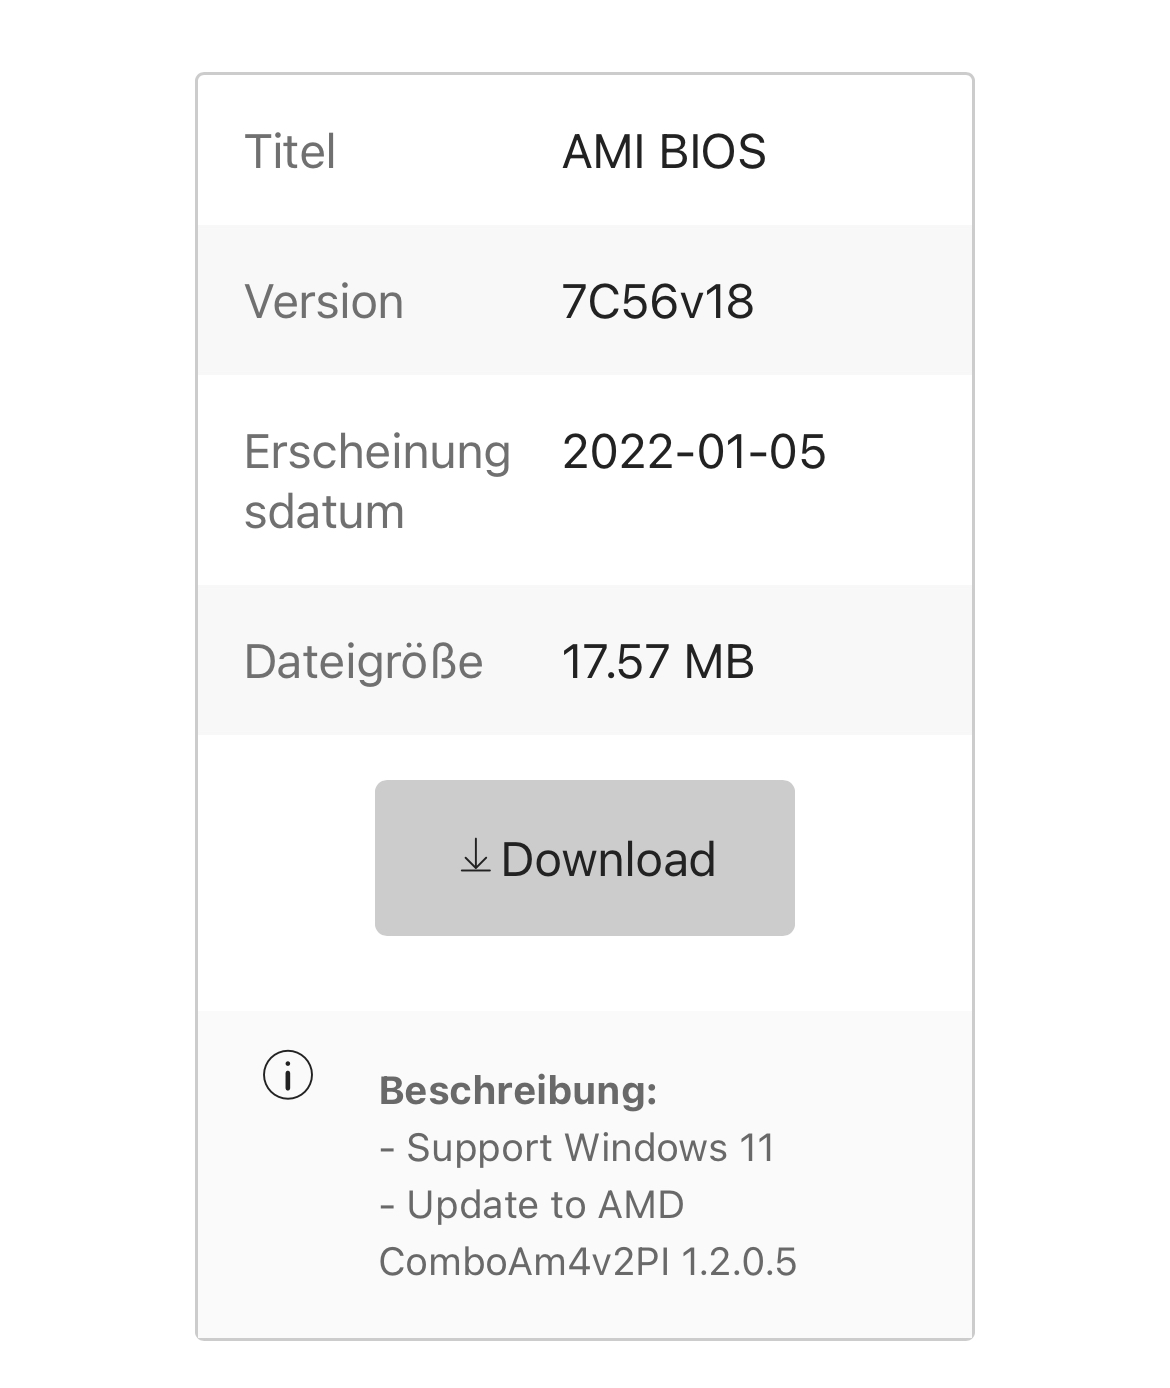
Task: Click the 1.2.0.5 version number
Action: [739, 1262]
